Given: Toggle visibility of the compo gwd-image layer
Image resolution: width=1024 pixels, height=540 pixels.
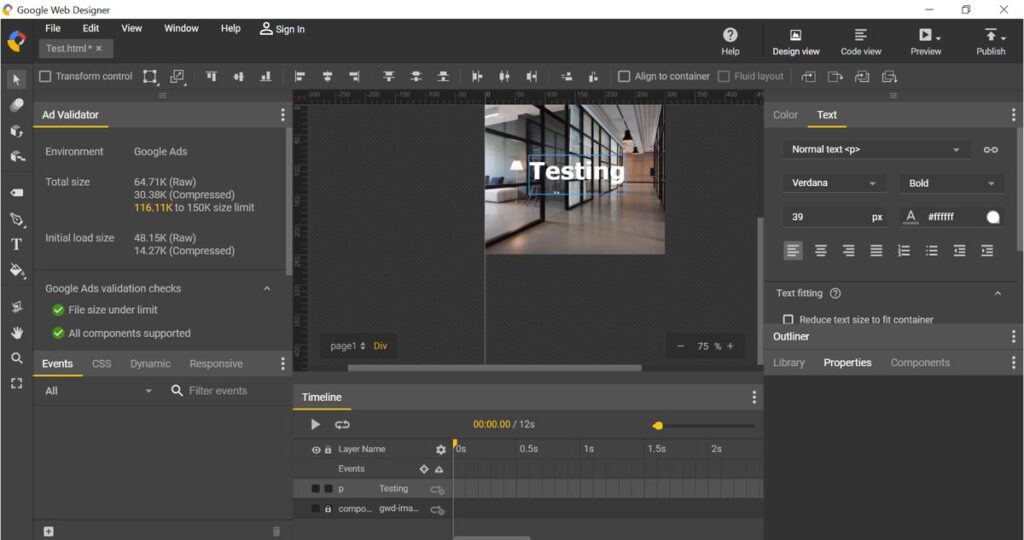Looking at the screenshot, I should [x=315, y=509].
